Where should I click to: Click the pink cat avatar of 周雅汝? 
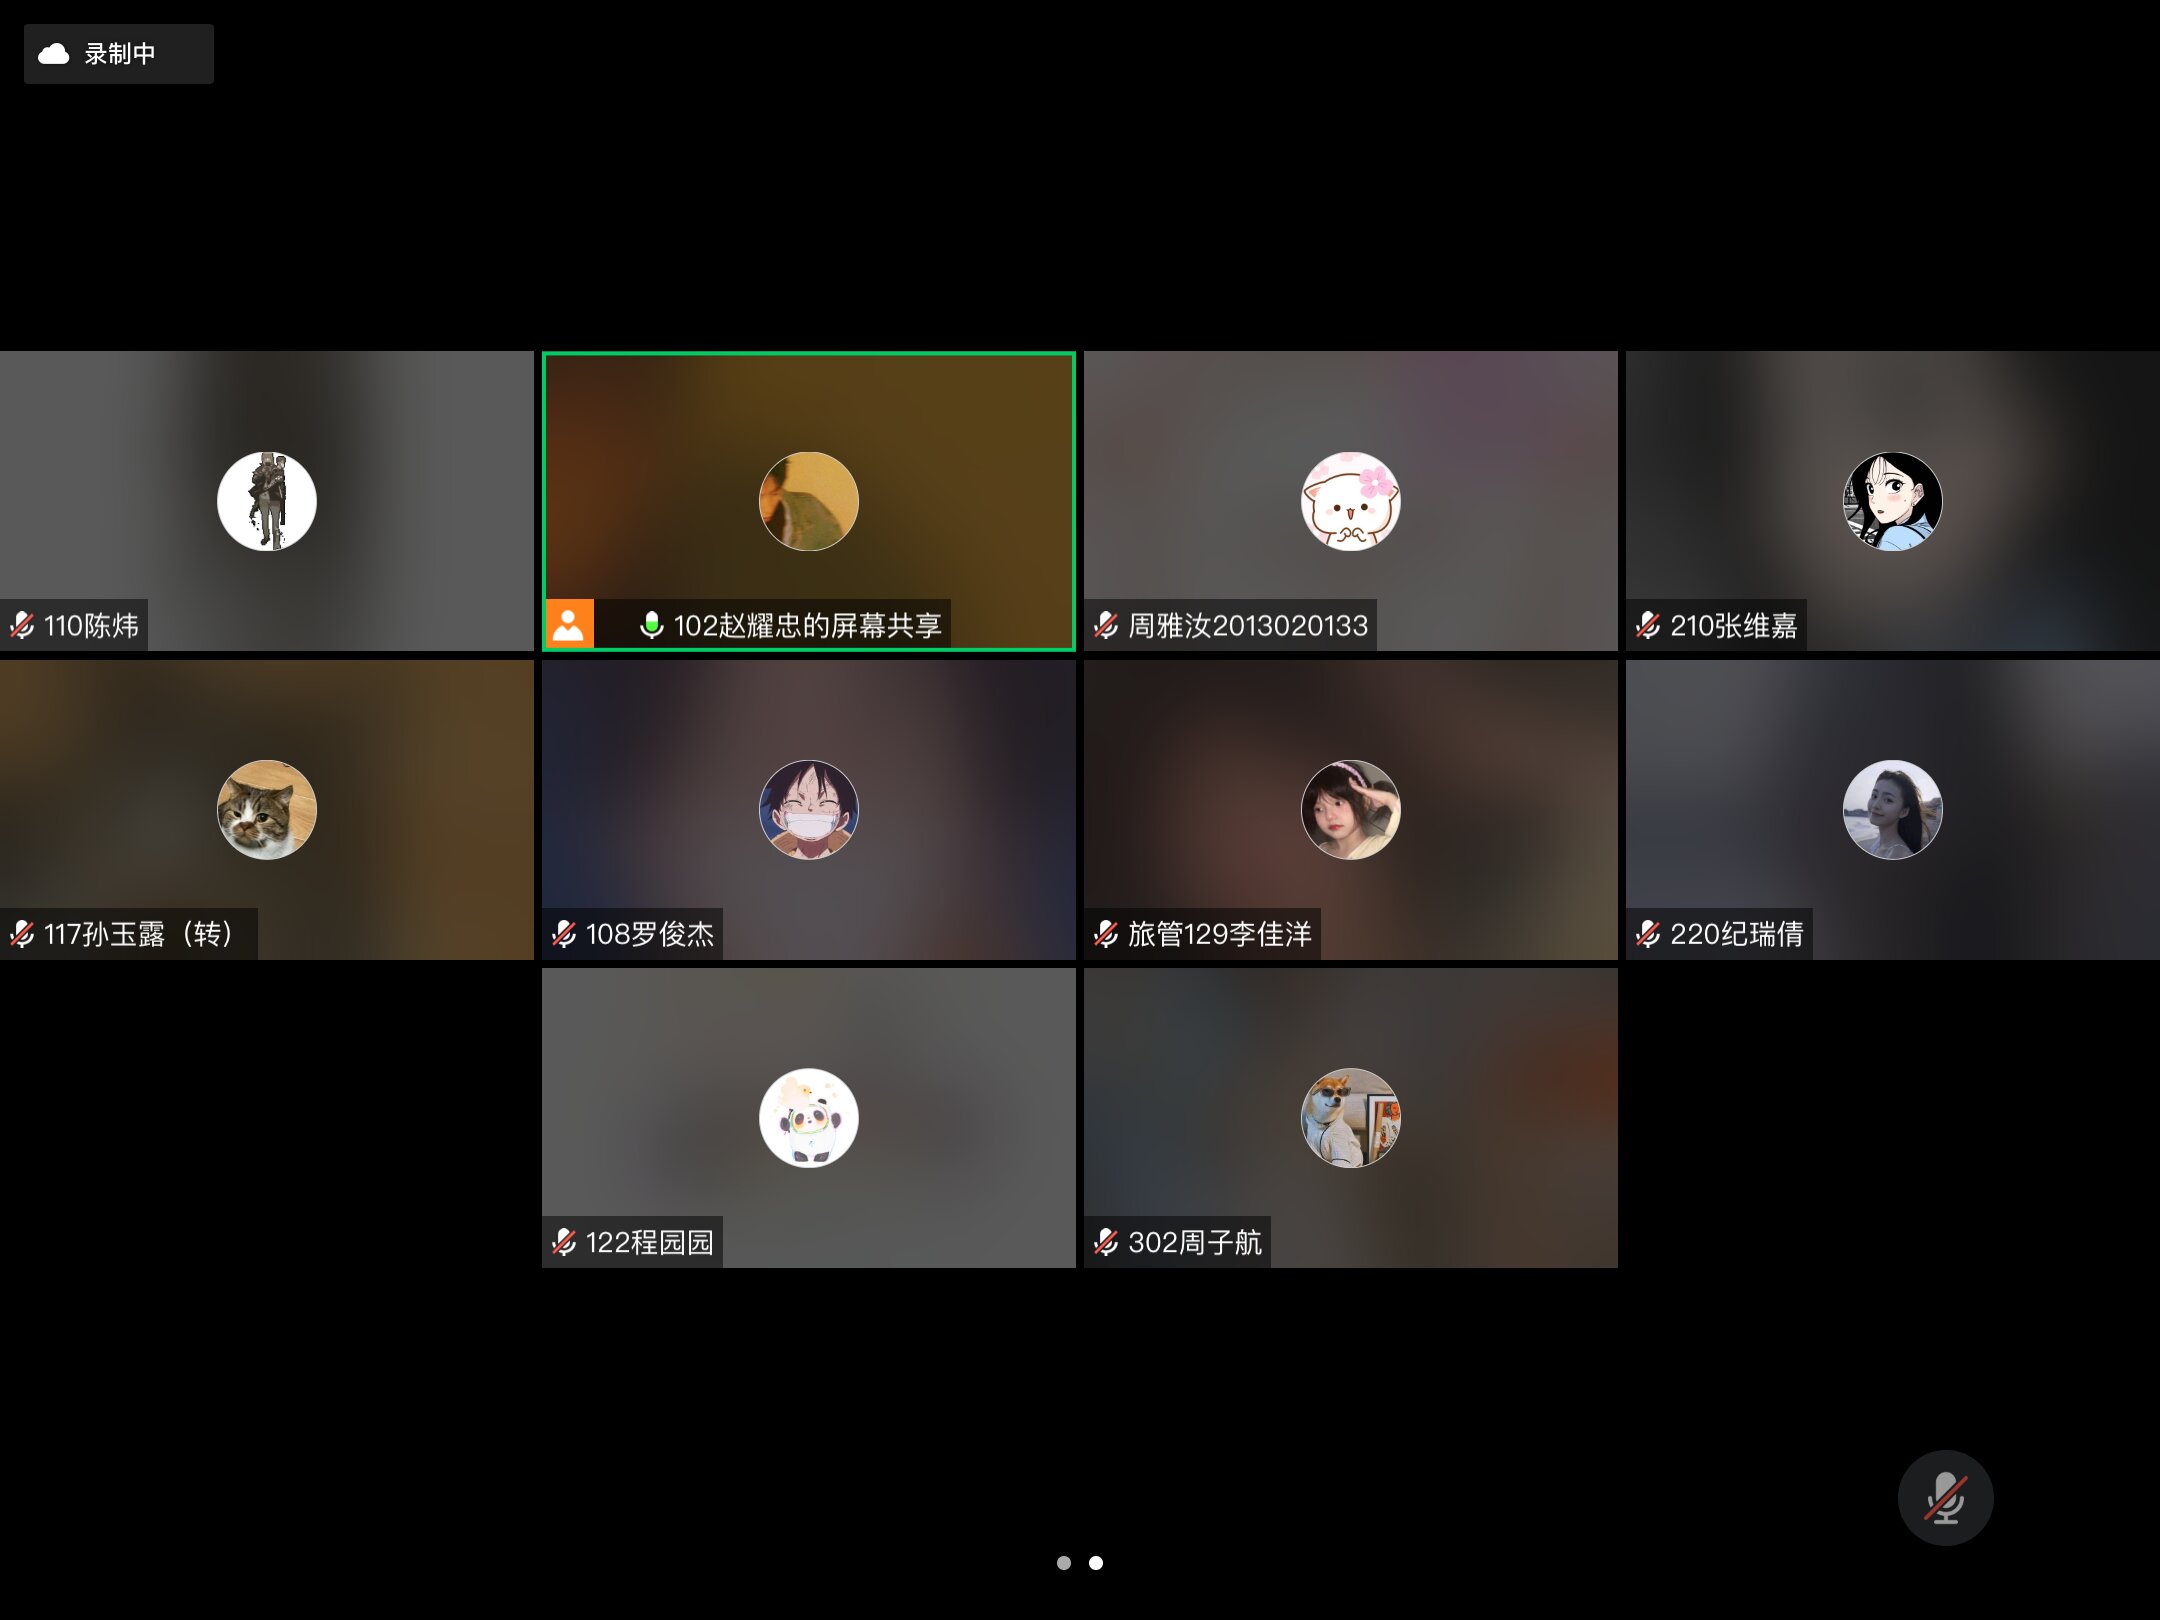pyautogui.click(x=1350, y=501)
